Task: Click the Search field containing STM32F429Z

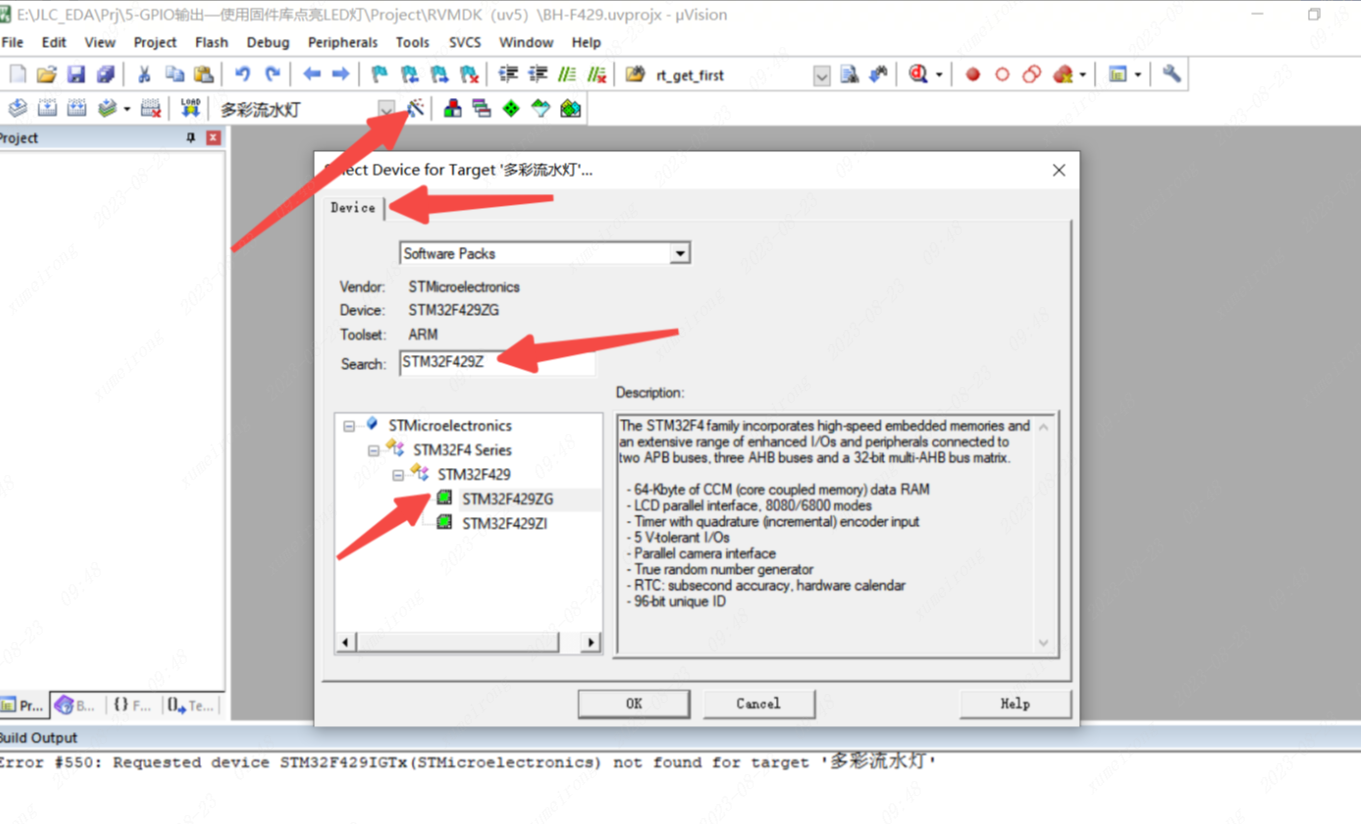Action: pyautogui.click(x=497, y=362)
